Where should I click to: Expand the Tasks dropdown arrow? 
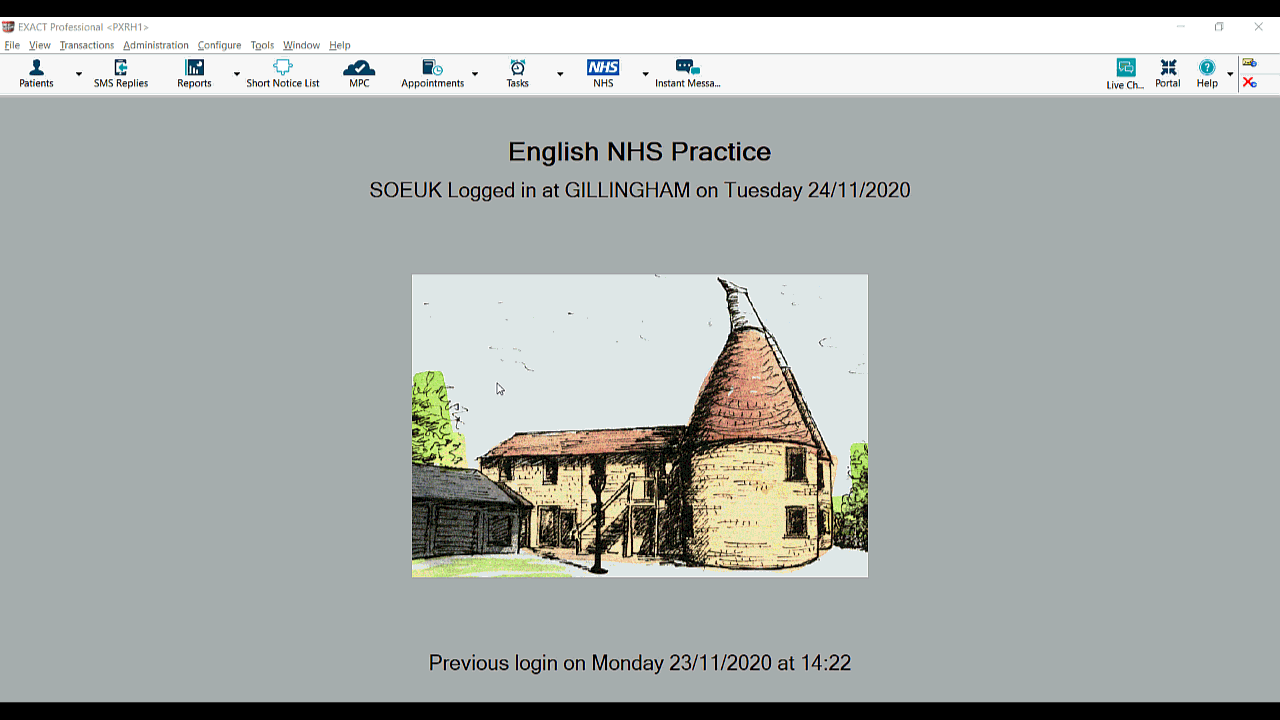[560, 74]
